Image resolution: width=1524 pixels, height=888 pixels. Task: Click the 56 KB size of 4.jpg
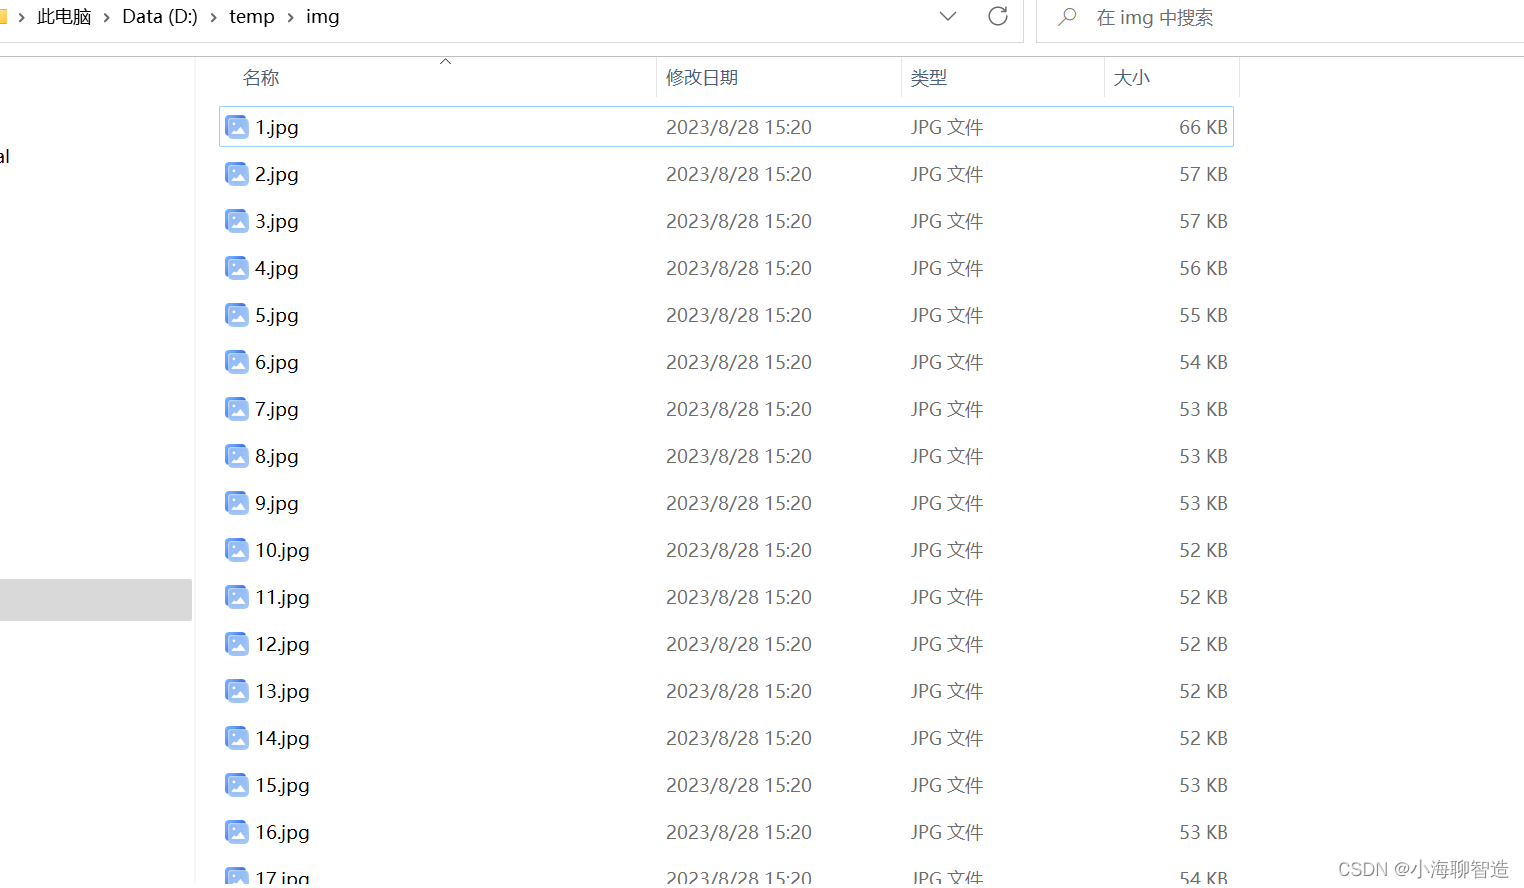point(1203,268)
